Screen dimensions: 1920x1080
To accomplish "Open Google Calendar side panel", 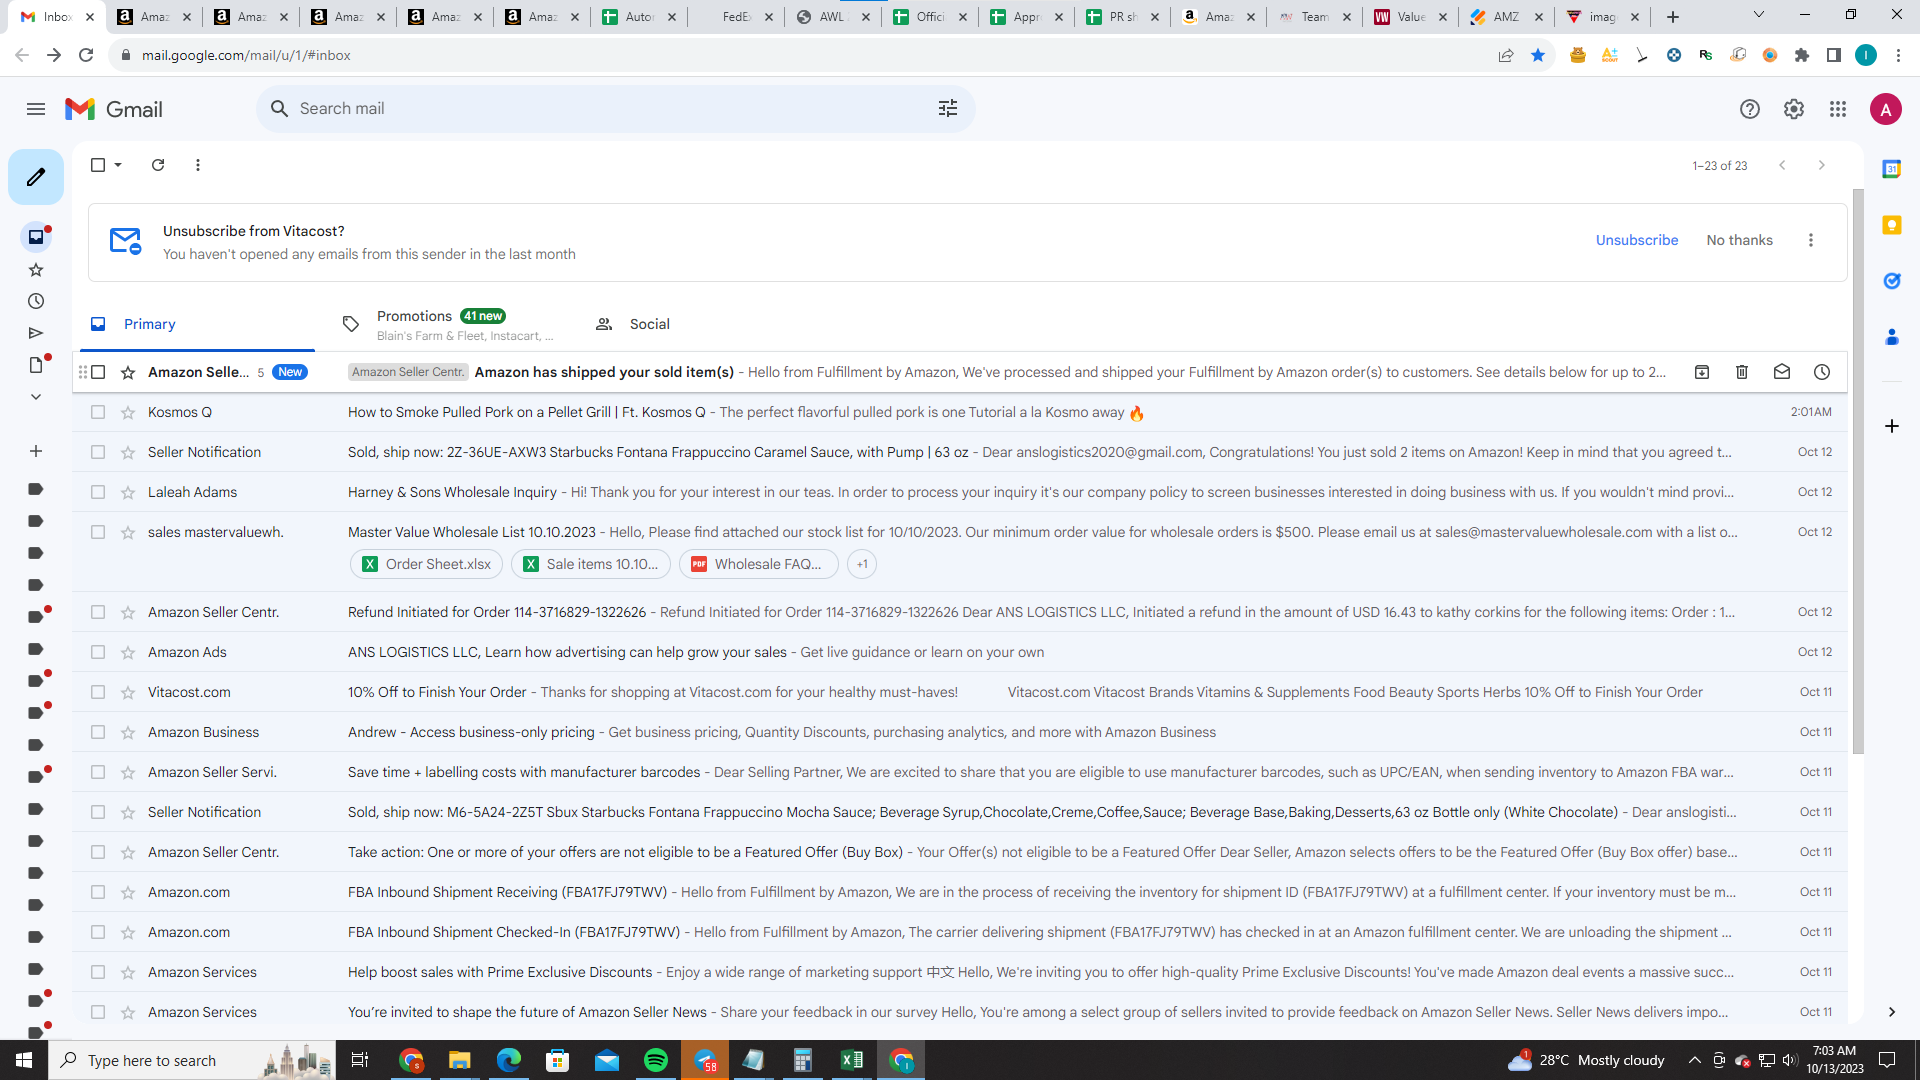I will (1892, 169).
